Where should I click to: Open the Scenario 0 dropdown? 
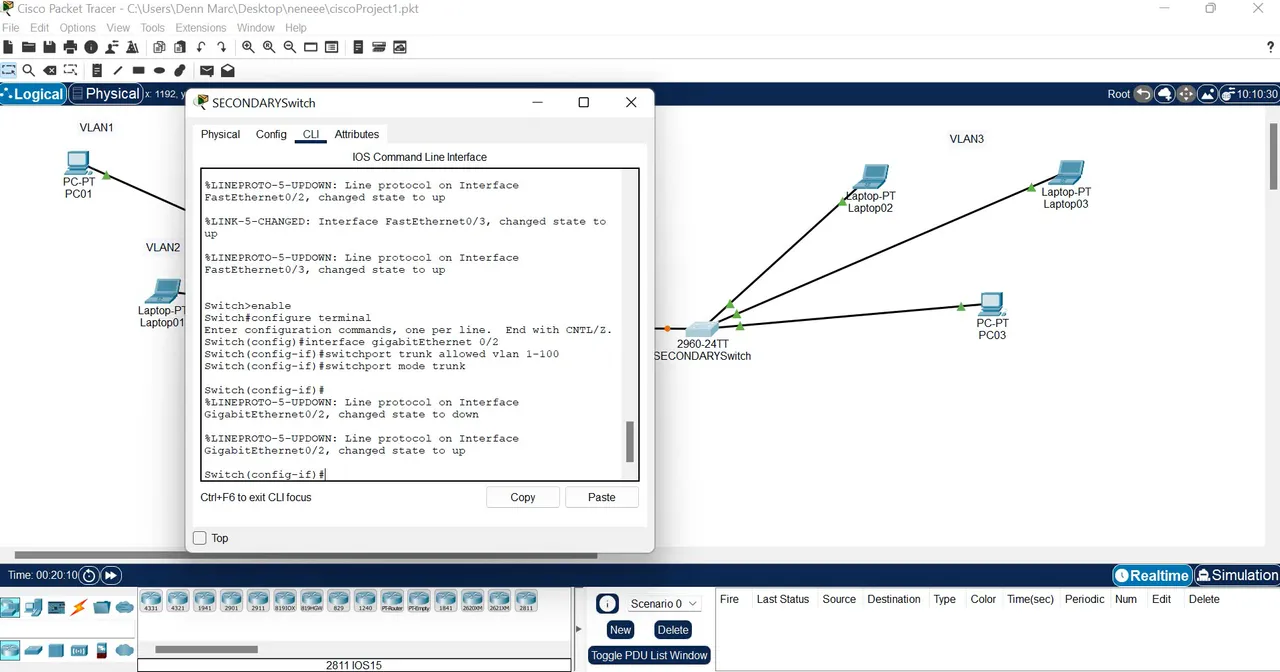664,604
